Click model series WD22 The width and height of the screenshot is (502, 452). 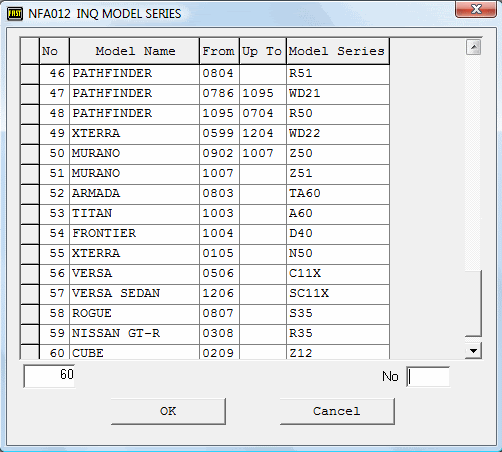[x=305, y=133]
